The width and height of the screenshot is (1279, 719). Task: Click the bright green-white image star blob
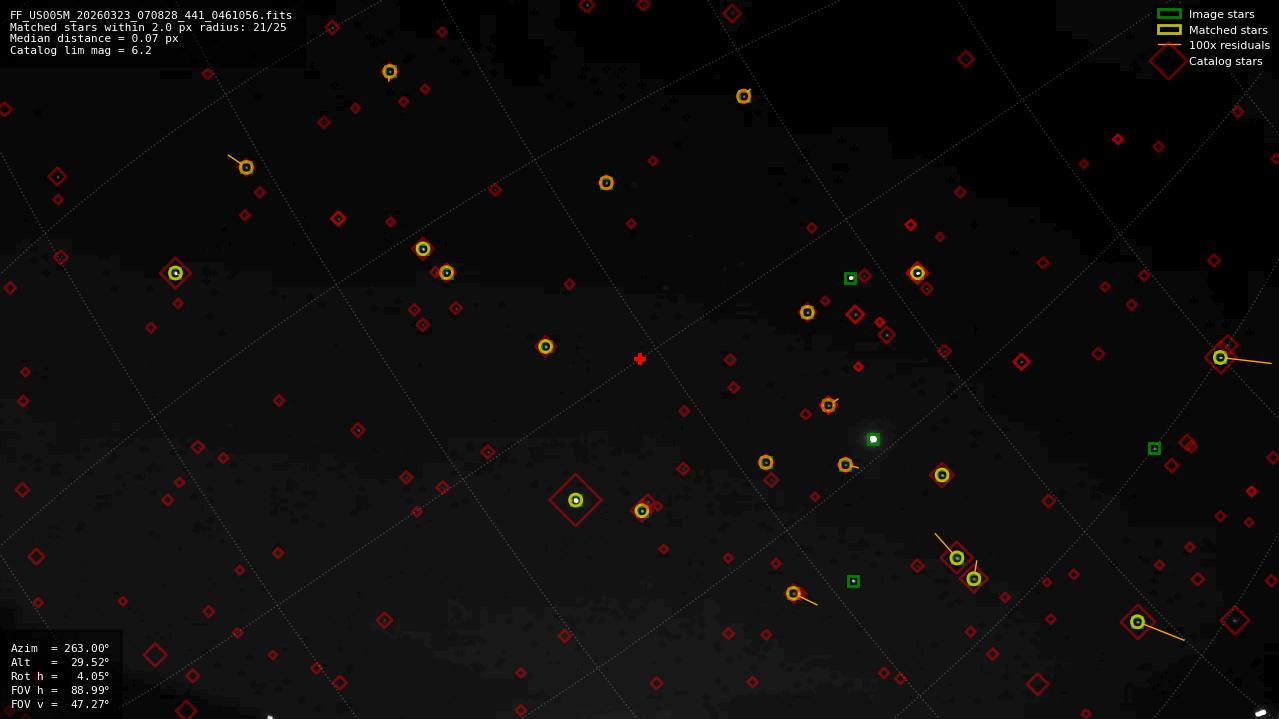(x=873, y=439)
